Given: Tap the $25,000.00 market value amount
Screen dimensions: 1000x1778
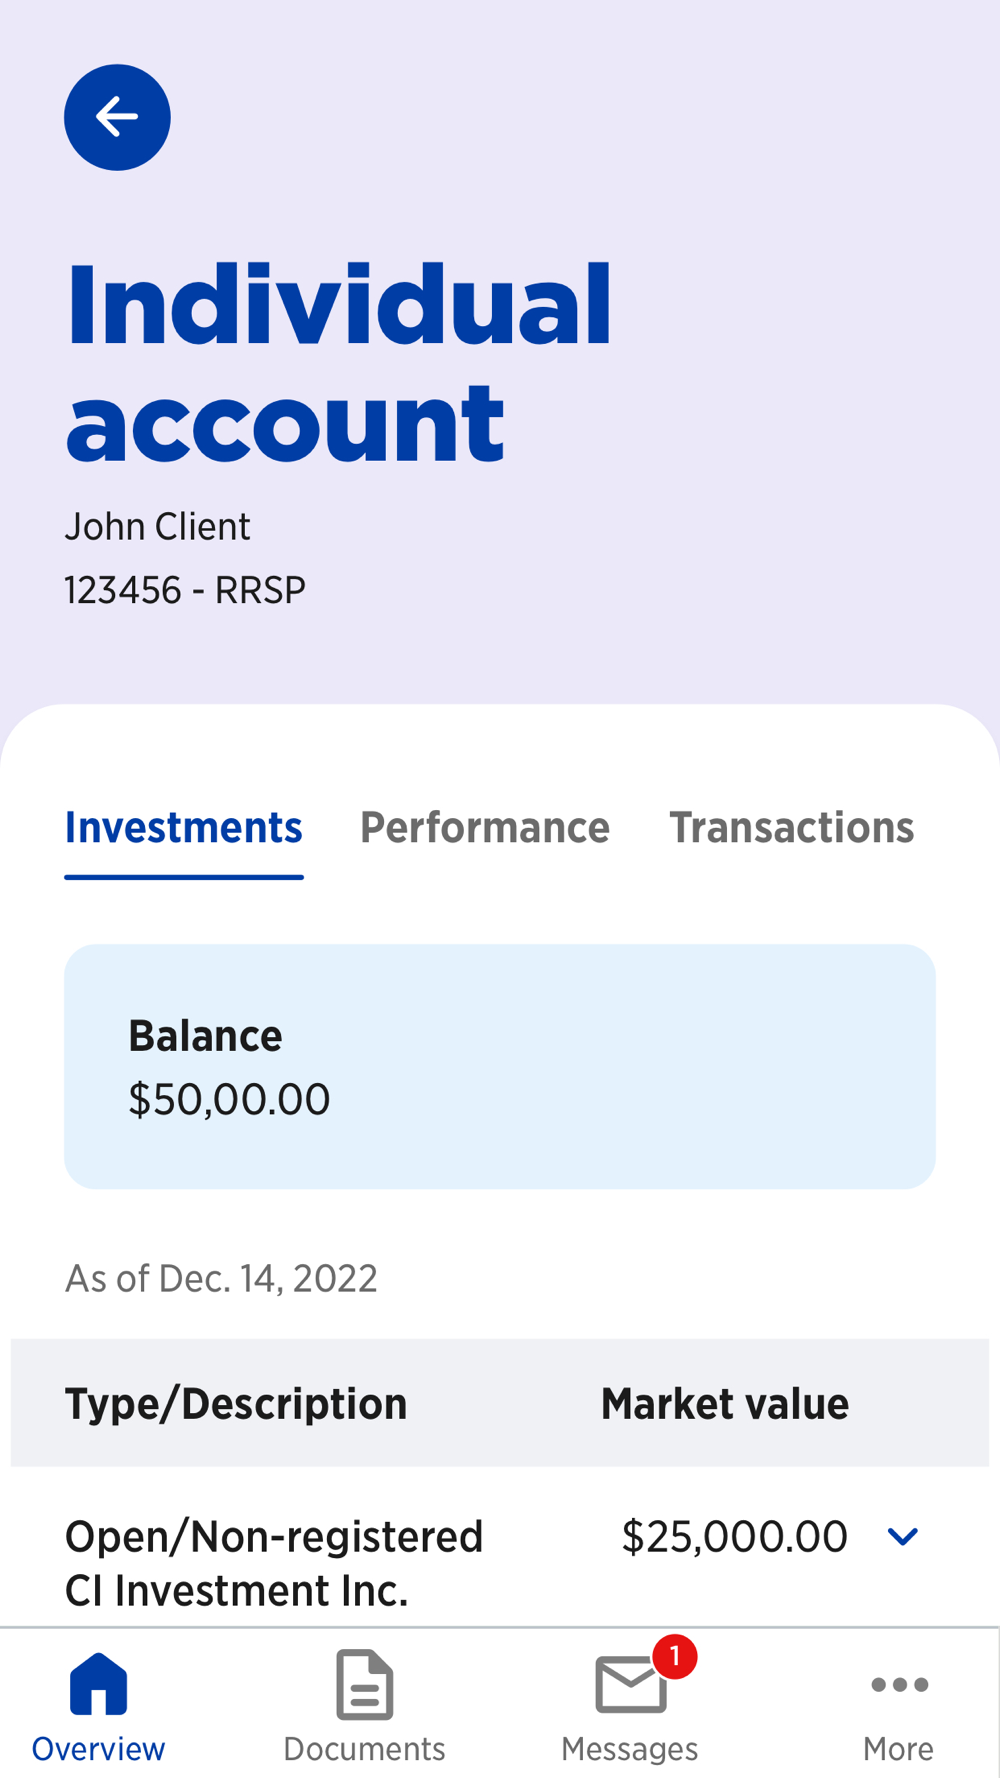Looking at the screenshot, I should click(734, 1537).
